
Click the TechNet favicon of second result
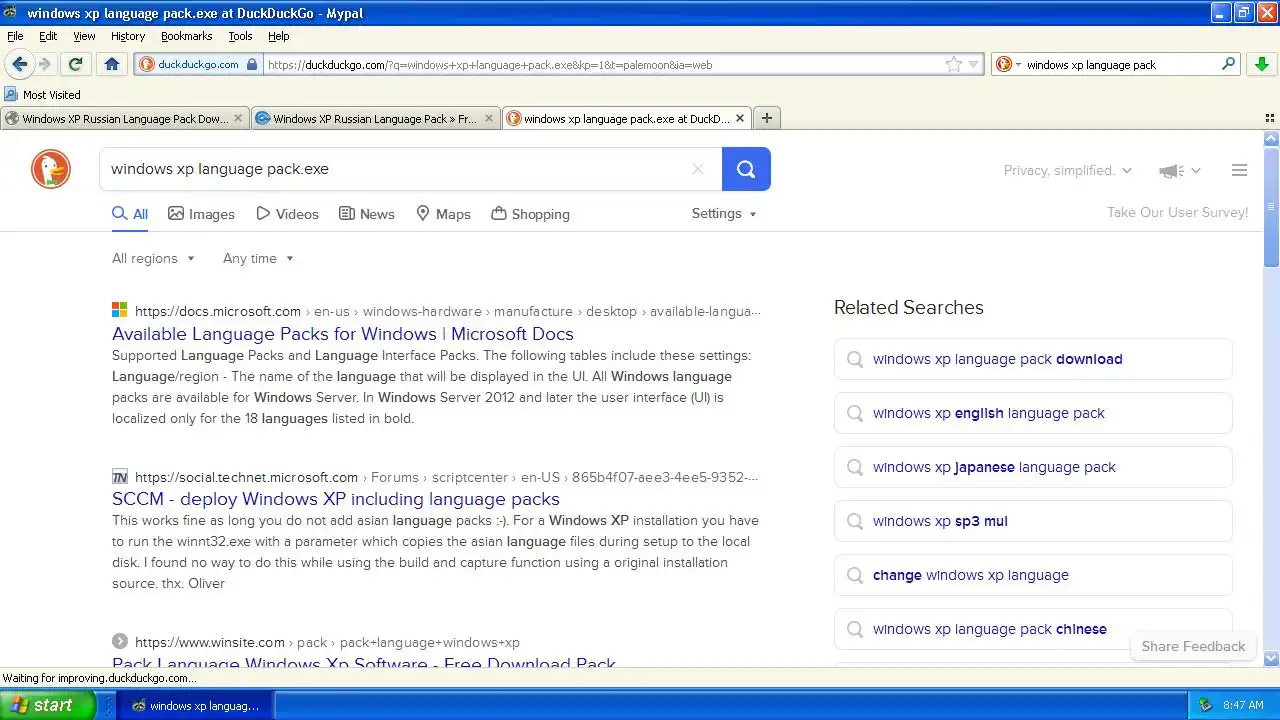click(x=120, y=477)
